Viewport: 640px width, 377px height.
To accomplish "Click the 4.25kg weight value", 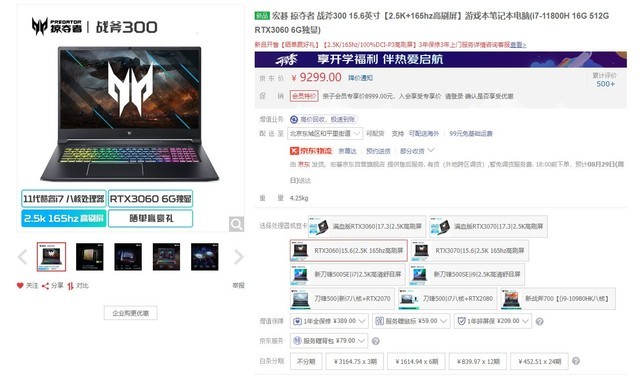I will 299,198.
